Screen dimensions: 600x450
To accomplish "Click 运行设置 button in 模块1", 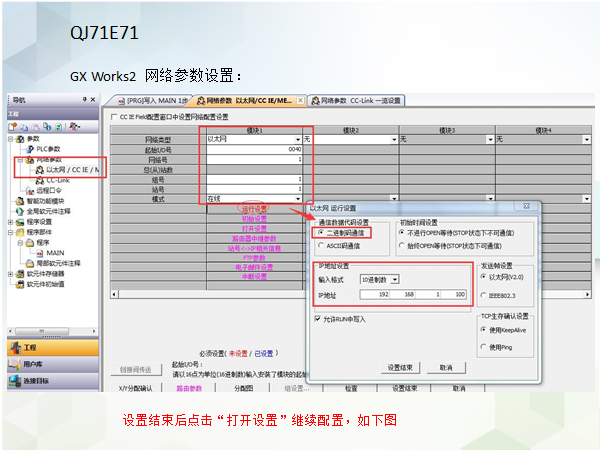I will [254, 209].
